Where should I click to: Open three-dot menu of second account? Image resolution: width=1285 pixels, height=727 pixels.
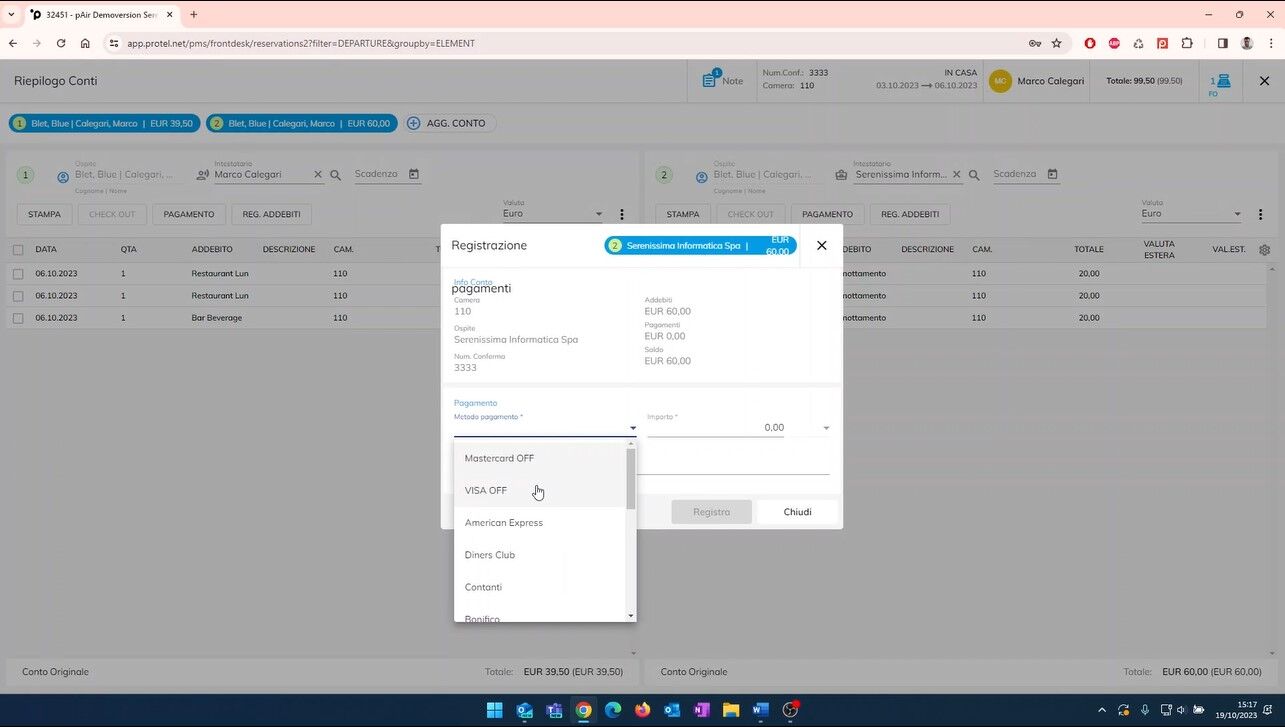tap(1260, 214)
